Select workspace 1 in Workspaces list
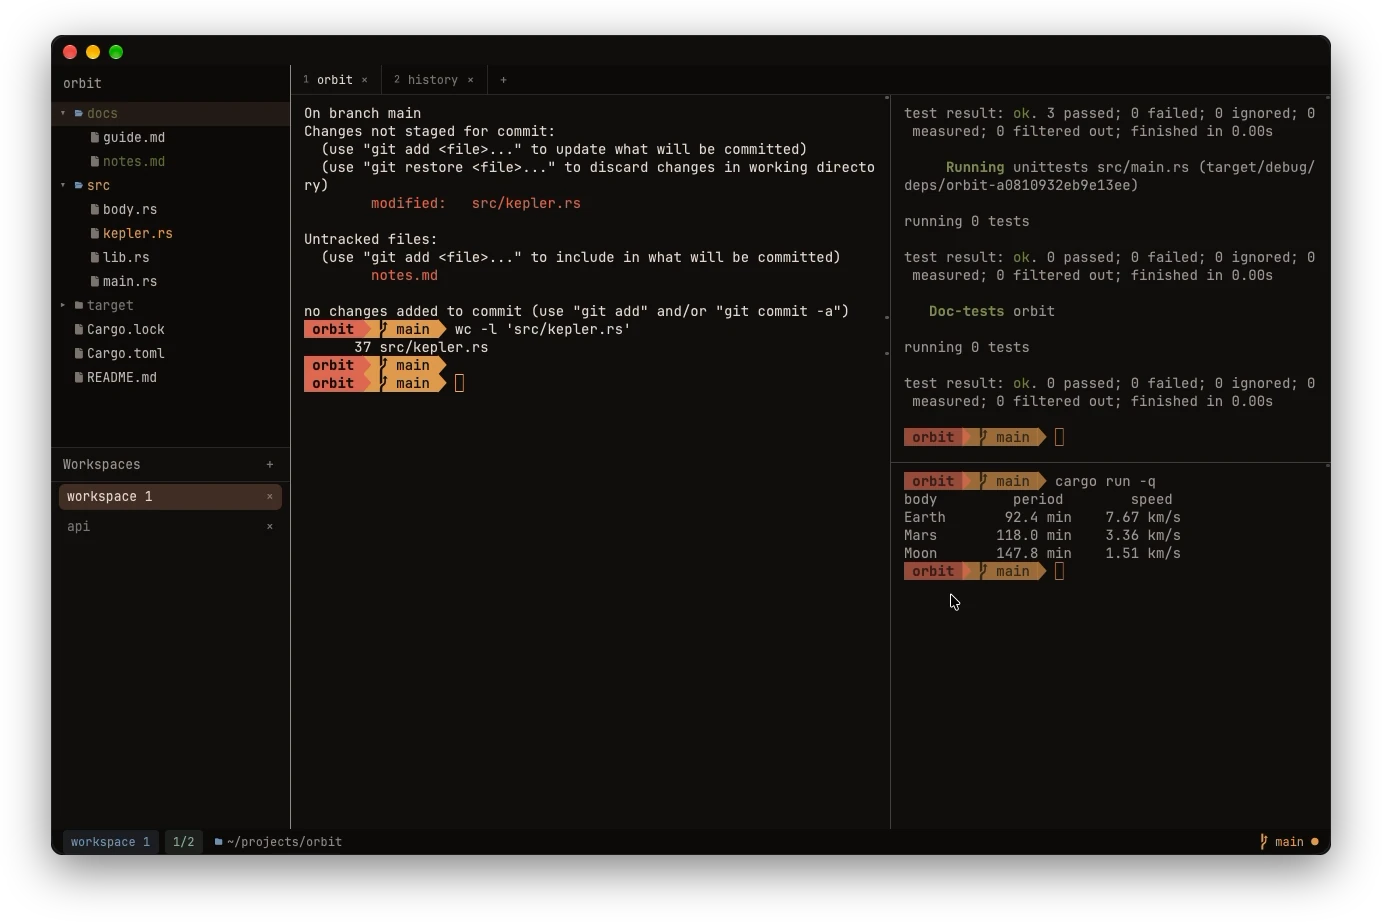Viewport: 1382px width, 923px height. point(170,497)
